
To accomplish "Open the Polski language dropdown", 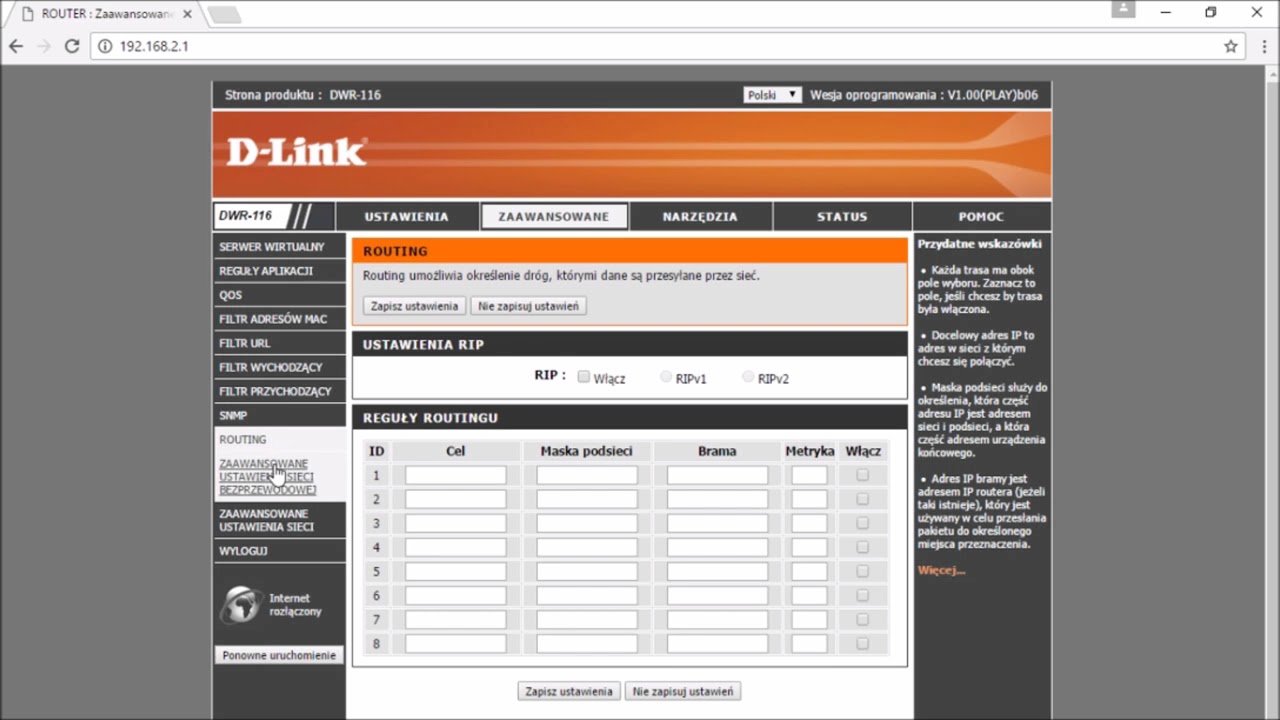I will [772, 95].
